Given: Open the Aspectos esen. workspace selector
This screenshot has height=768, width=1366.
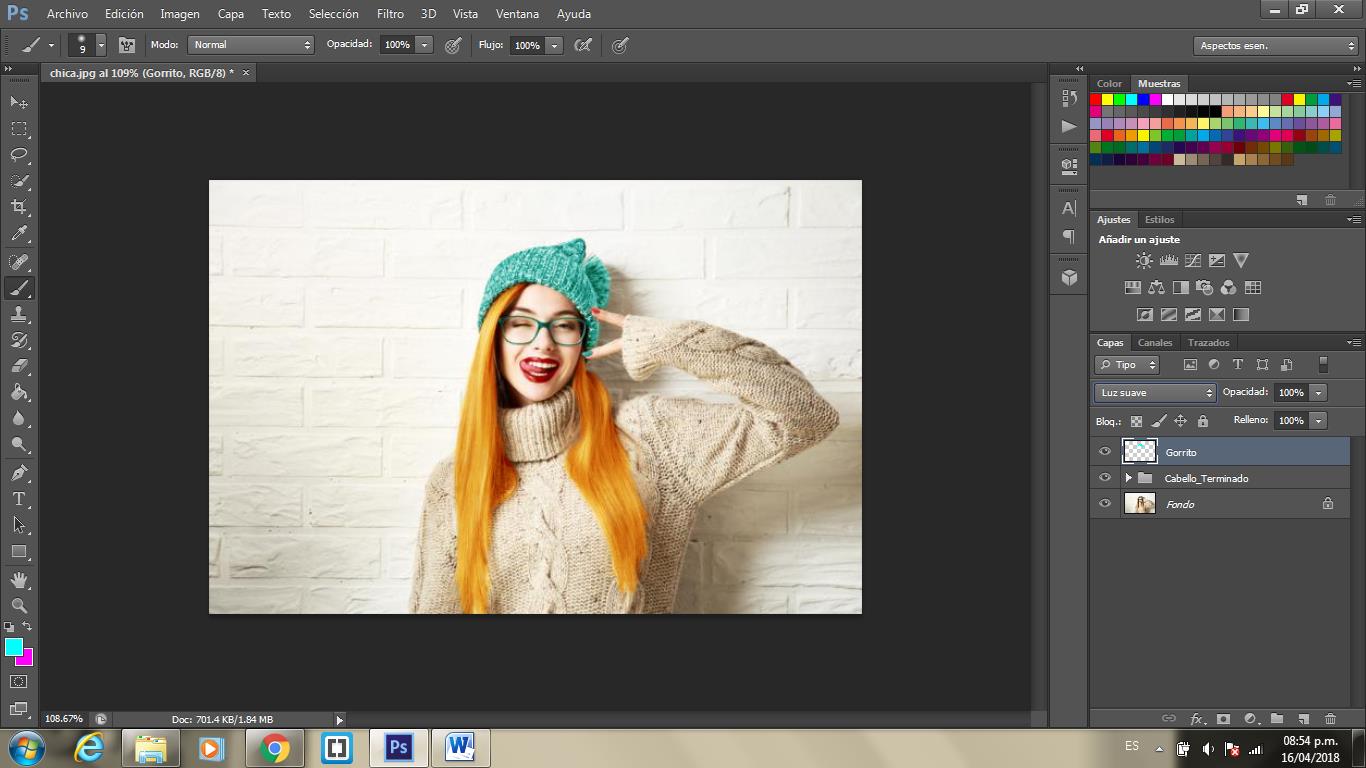Looking at the screenshot, I should 1275,46.
